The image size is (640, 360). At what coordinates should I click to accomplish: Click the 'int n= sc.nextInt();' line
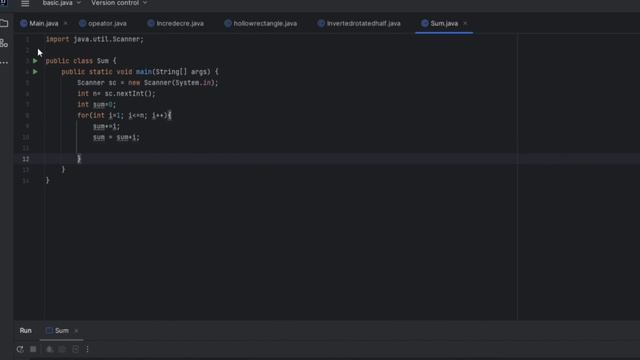click(116, 93)
